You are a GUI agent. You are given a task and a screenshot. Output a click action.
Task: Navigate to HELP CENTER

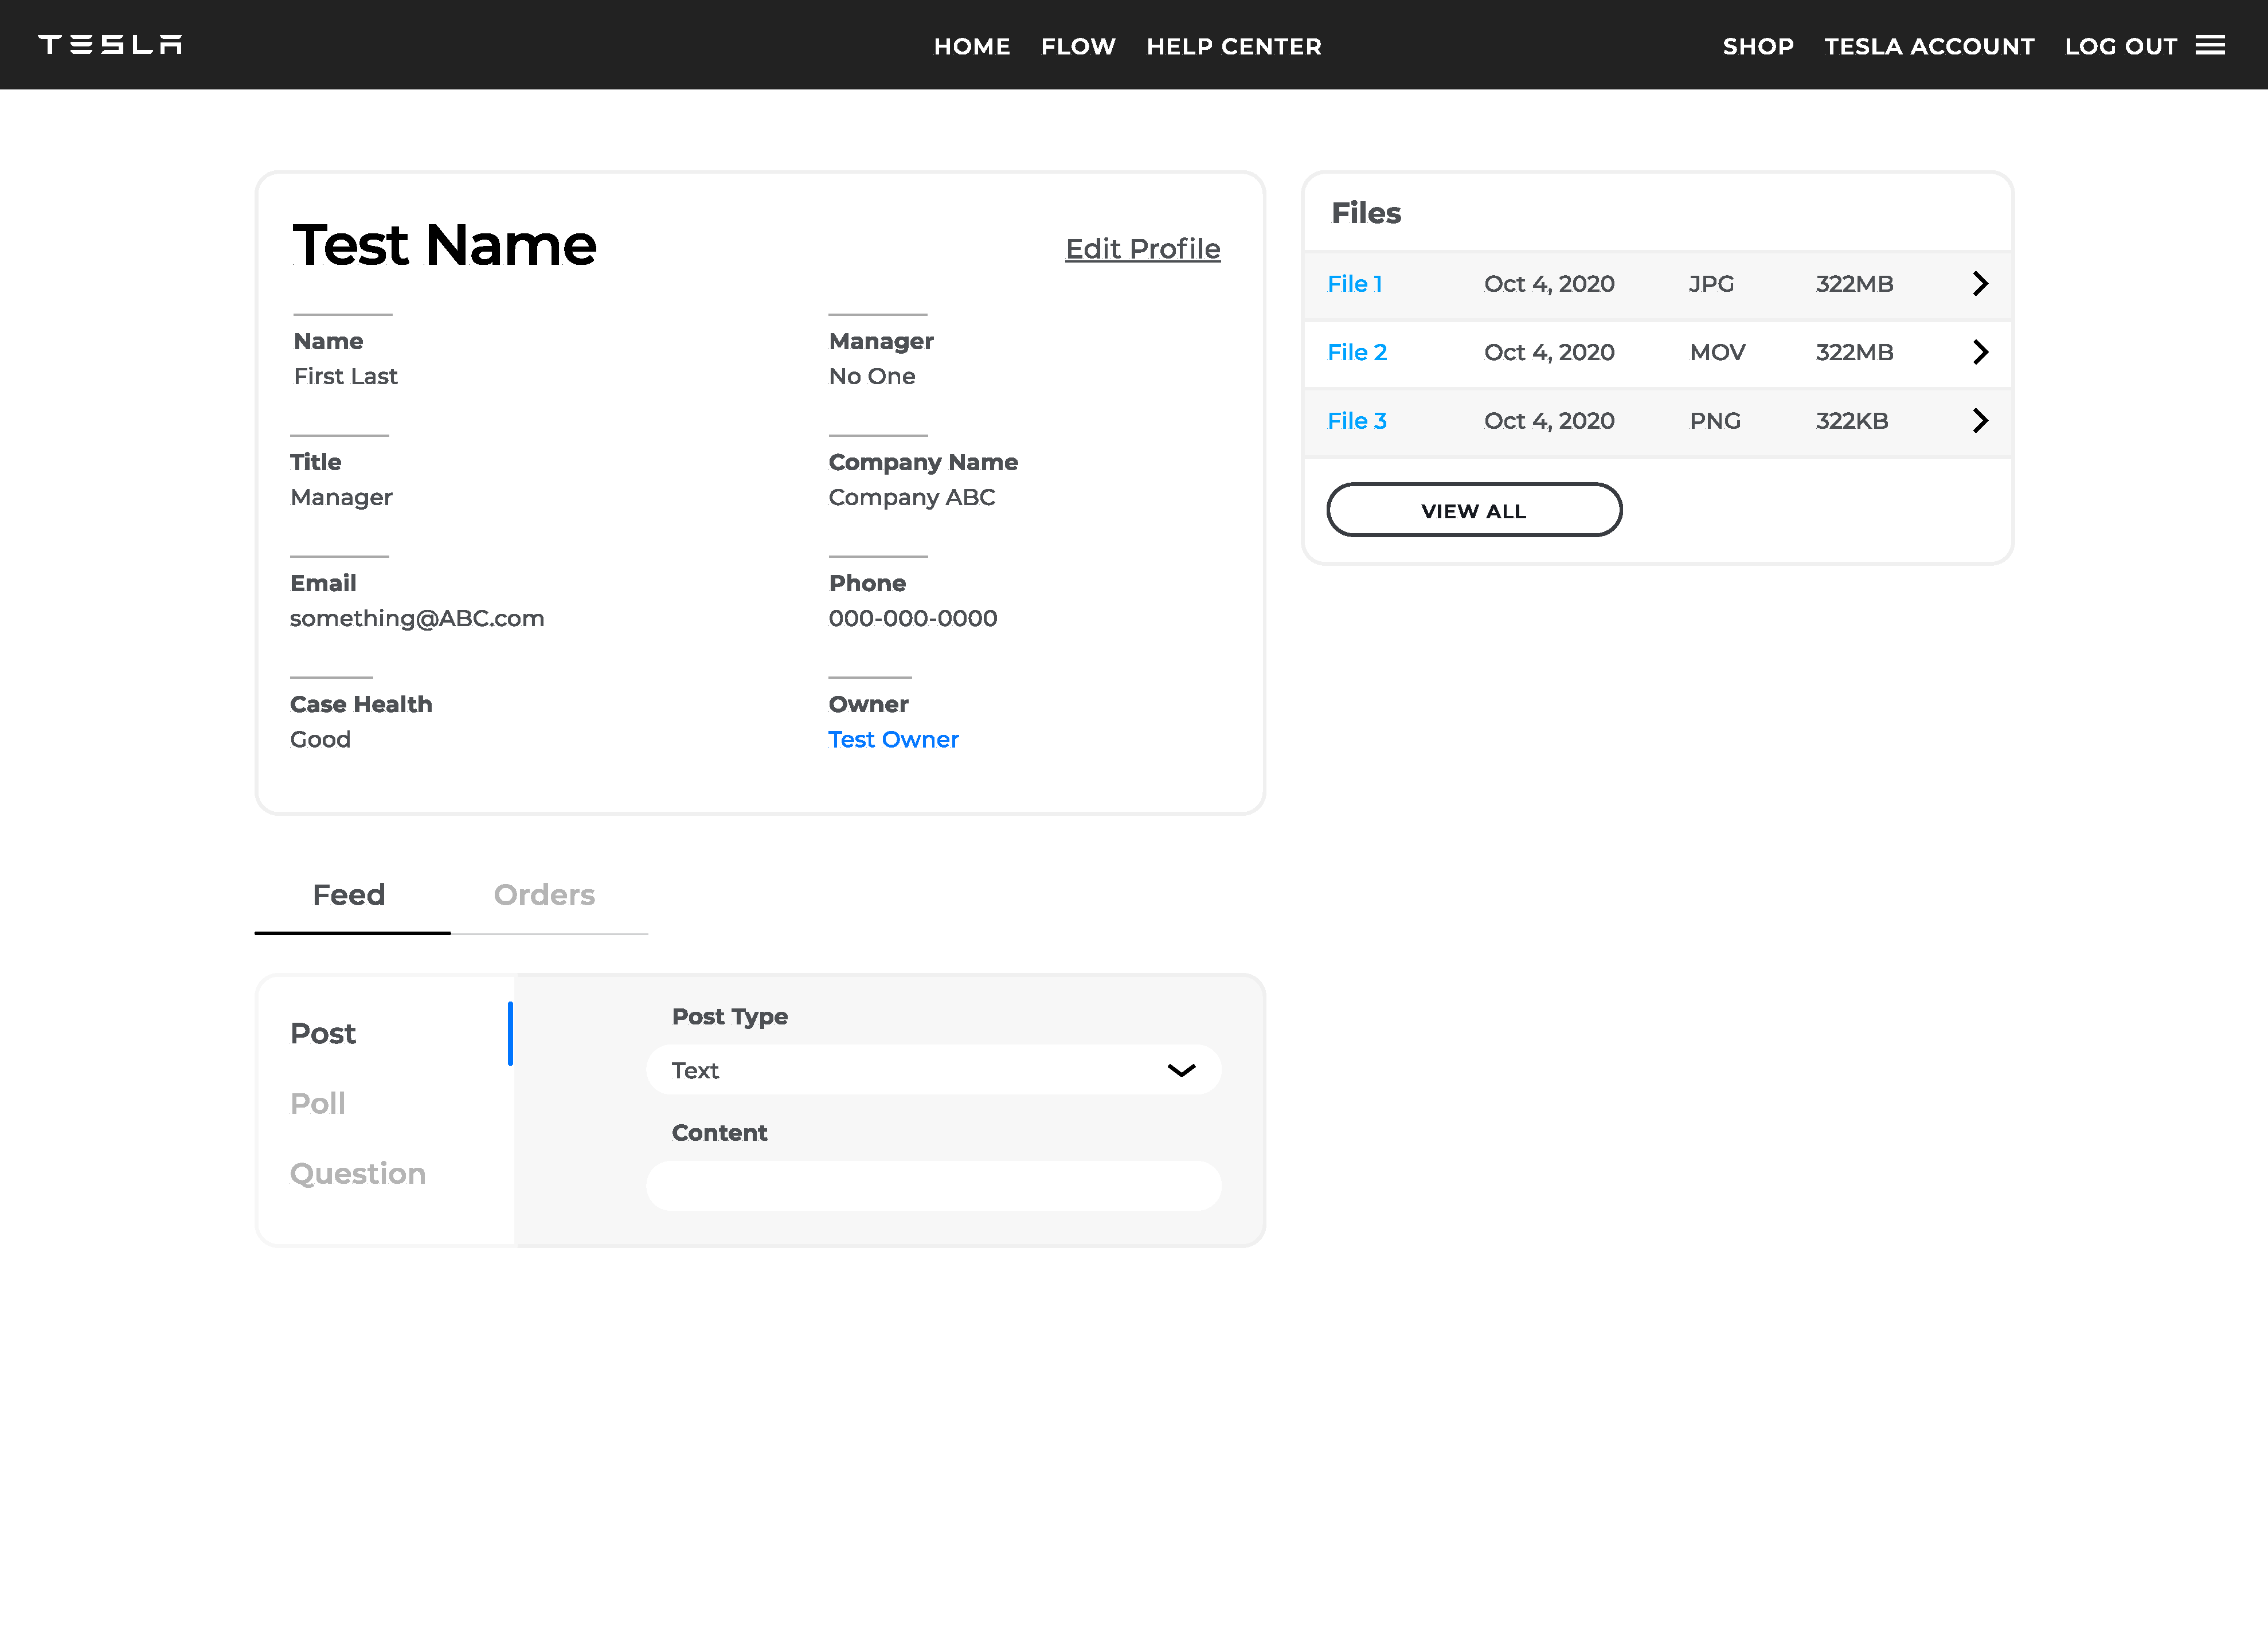[1233, 46]
